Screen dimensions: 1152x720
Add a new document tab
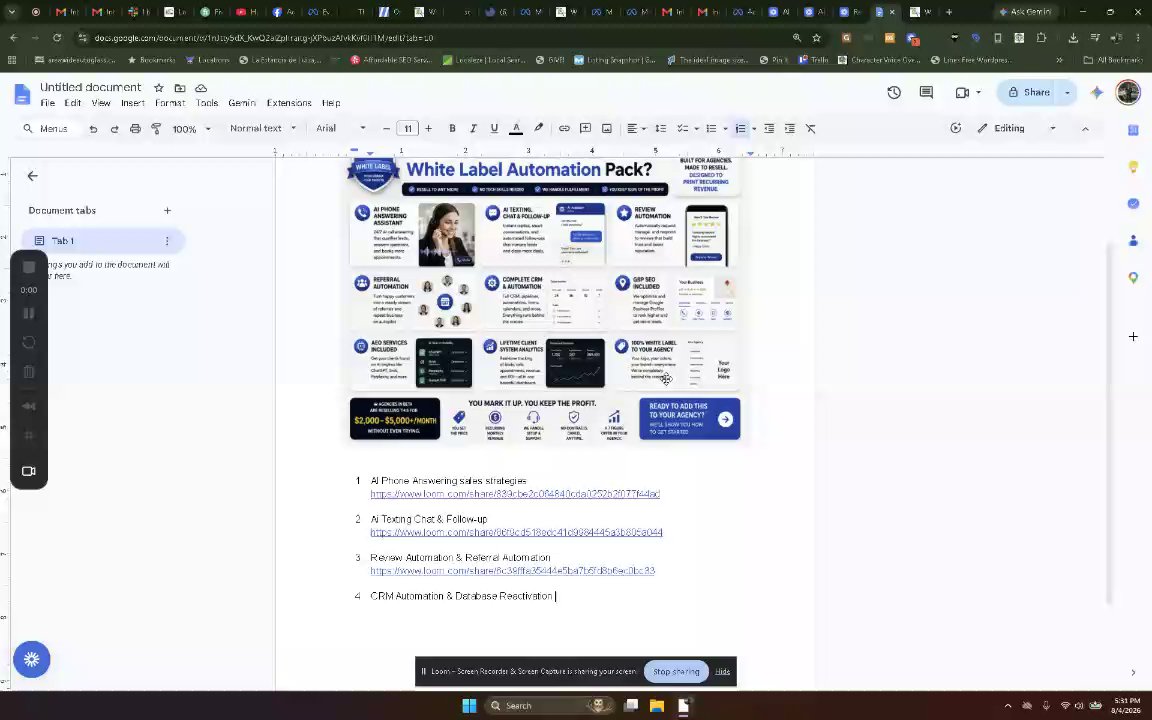click(168, 211)
